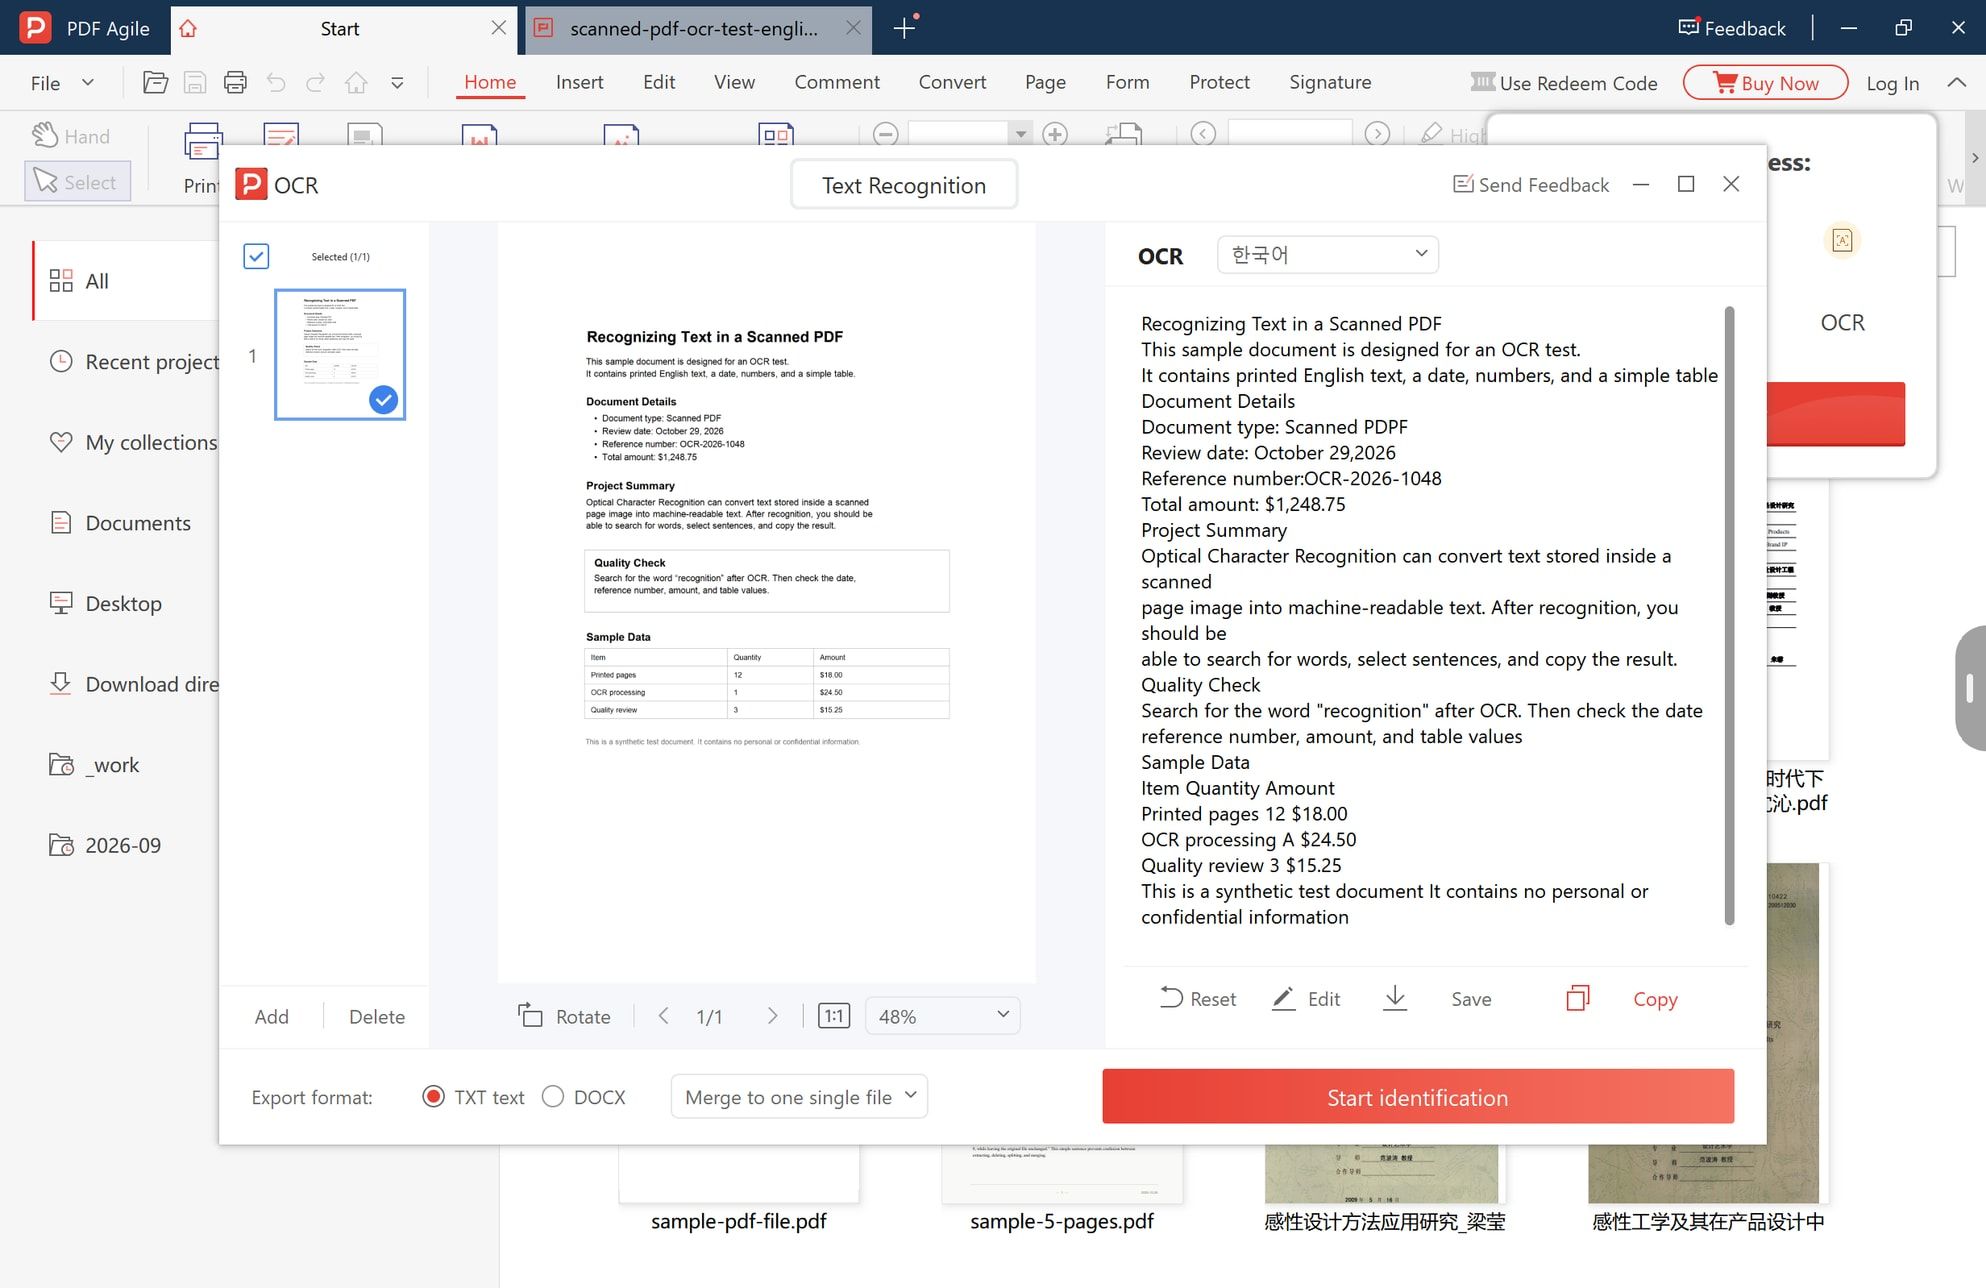Viewport: 1986px width, 1288px height.
Task: Open the Convert ribbon tab
Action: pos(952,82)
